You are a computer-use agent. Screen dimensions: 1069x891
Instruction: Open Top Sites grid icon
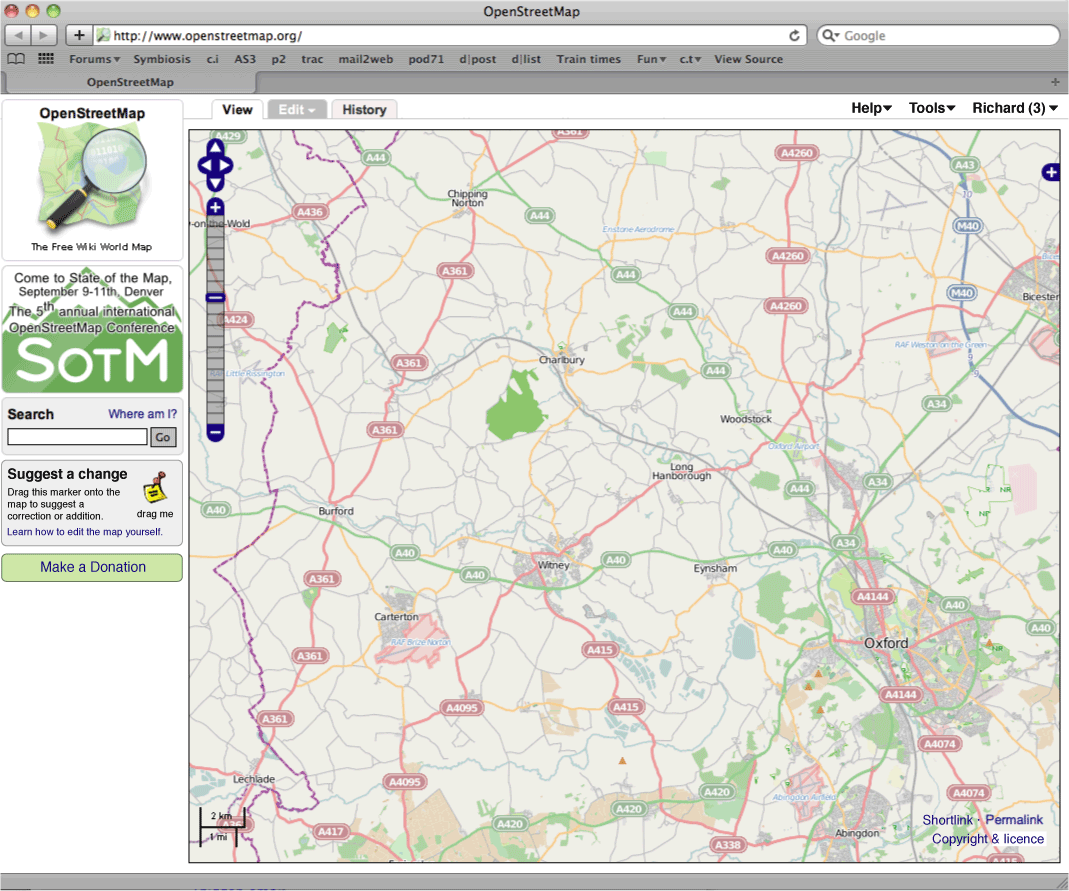pyautogui.click(x=46, y=59)
